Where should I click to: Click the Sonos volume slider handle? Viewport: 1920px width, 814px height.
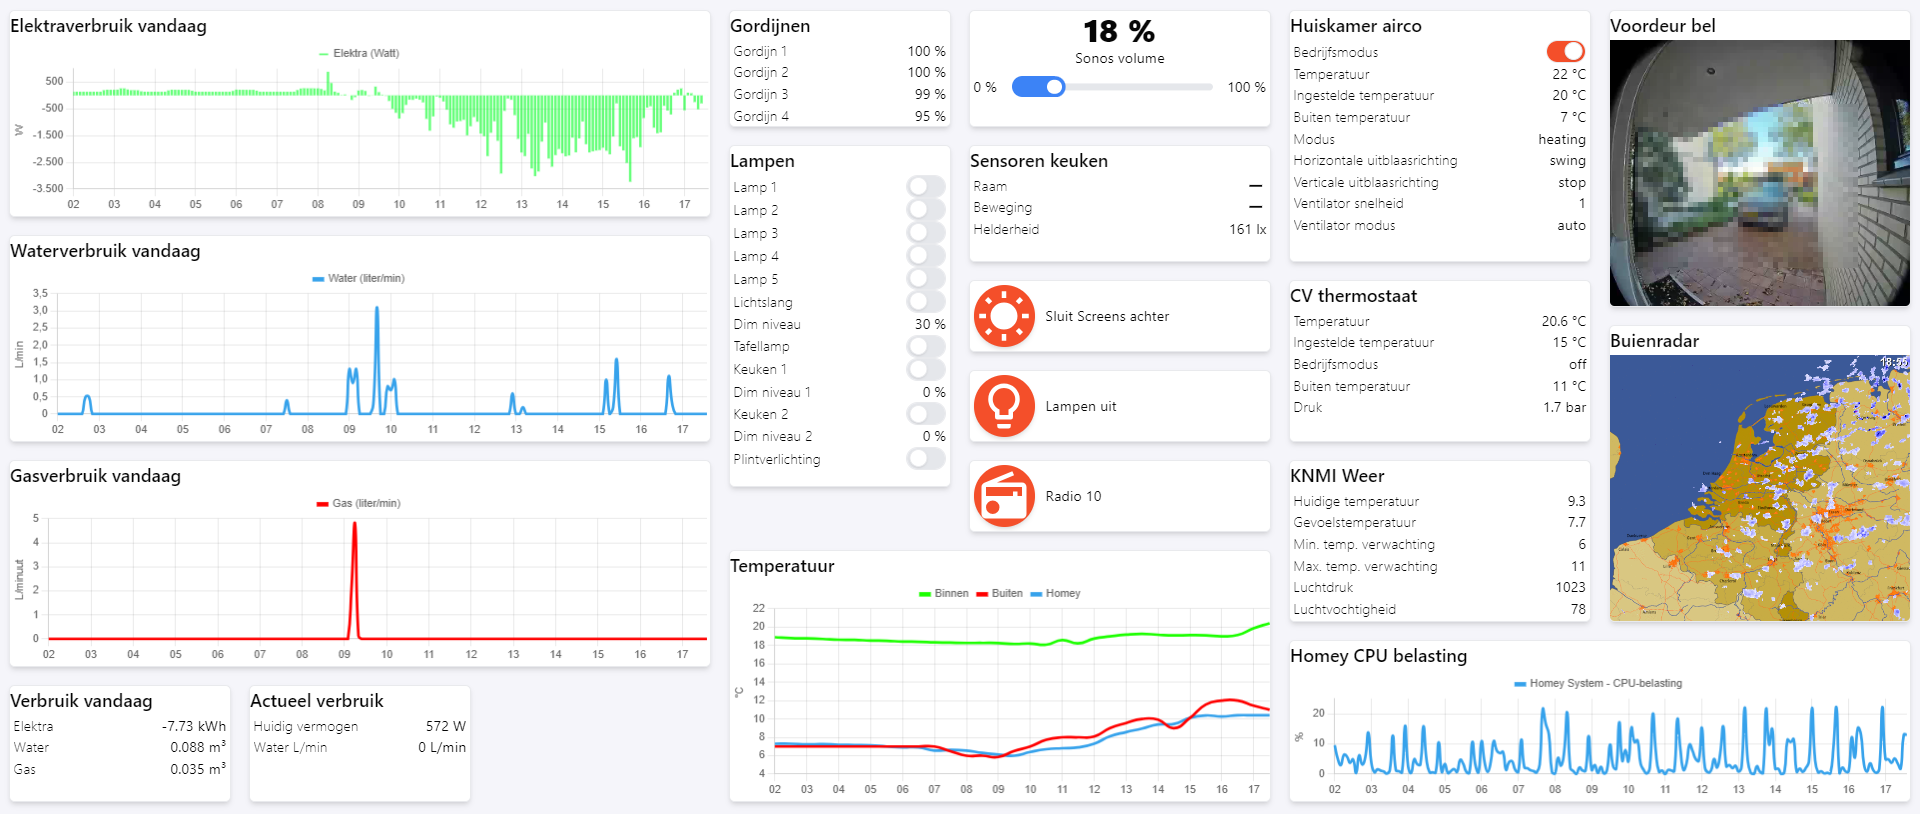[1054, 87]
